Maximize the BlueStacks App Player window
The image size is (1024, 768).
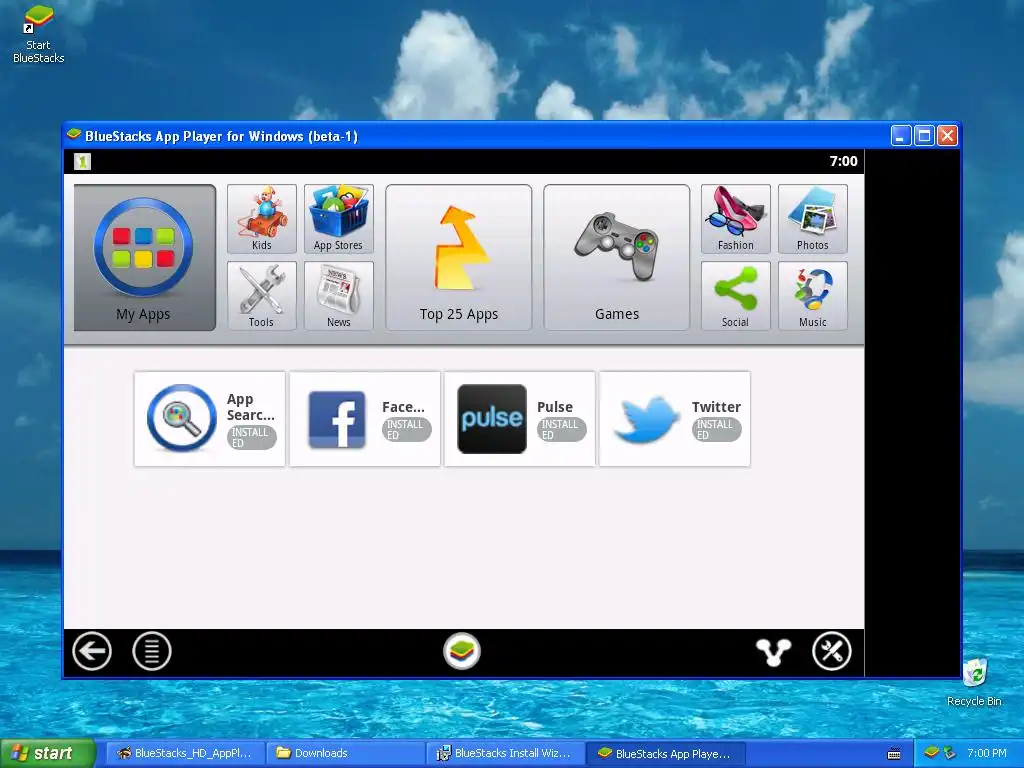[x=924, y=136]
